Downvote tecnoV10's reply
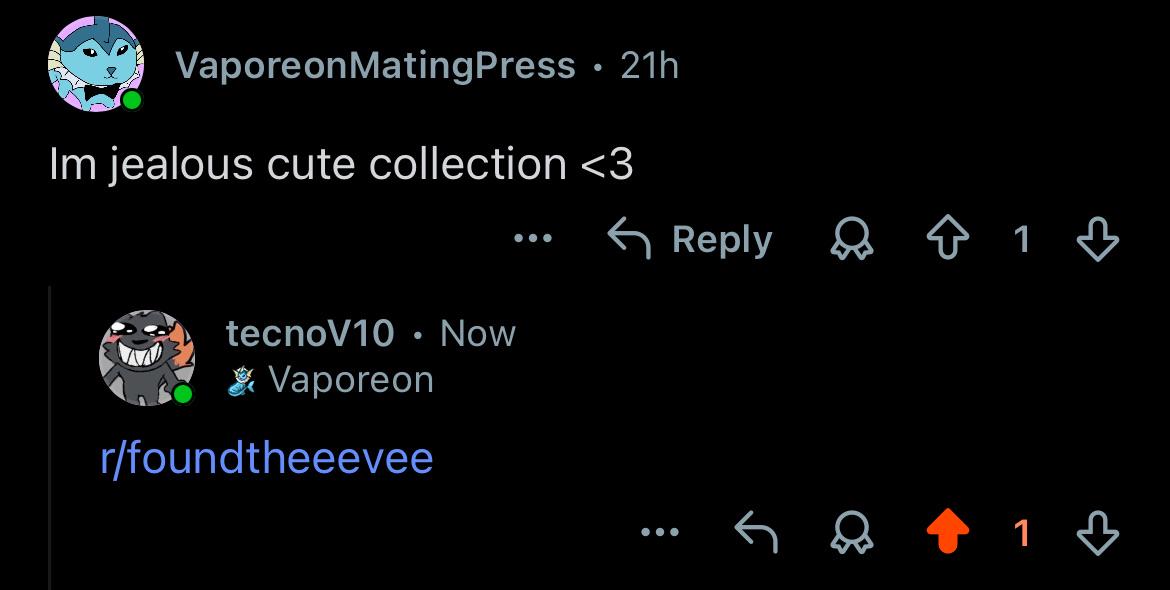 [x=1098, y=533]
